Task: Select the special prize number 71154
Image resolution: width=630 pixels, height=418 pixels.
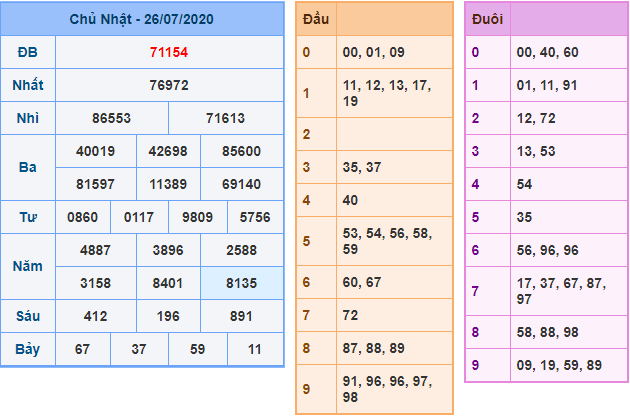Action: [x=169, y=52]
